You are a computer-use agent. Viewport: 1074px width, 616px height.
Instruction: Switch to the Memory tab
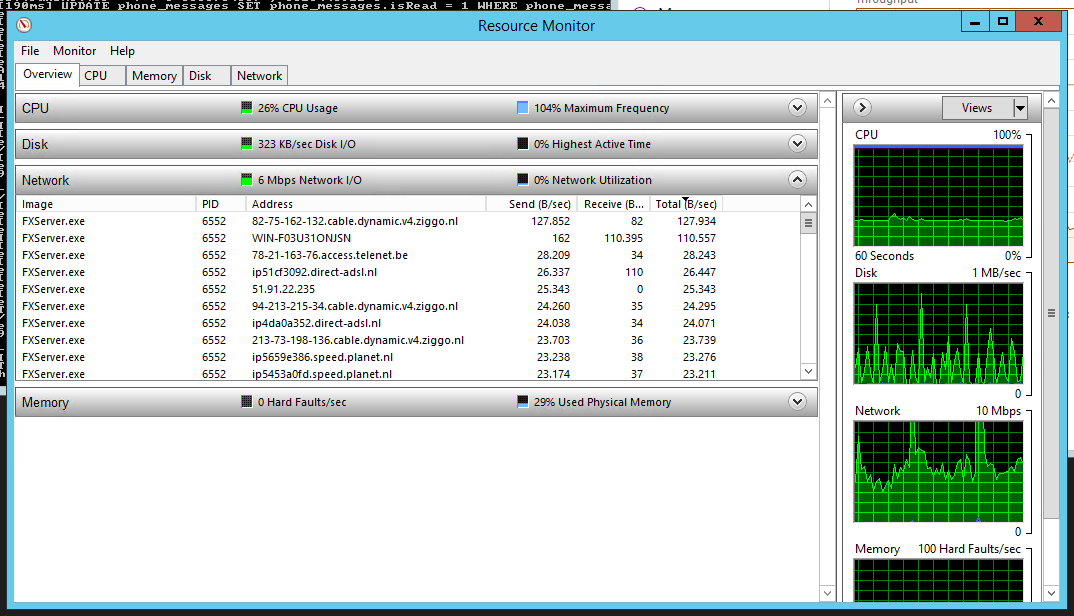154,76
